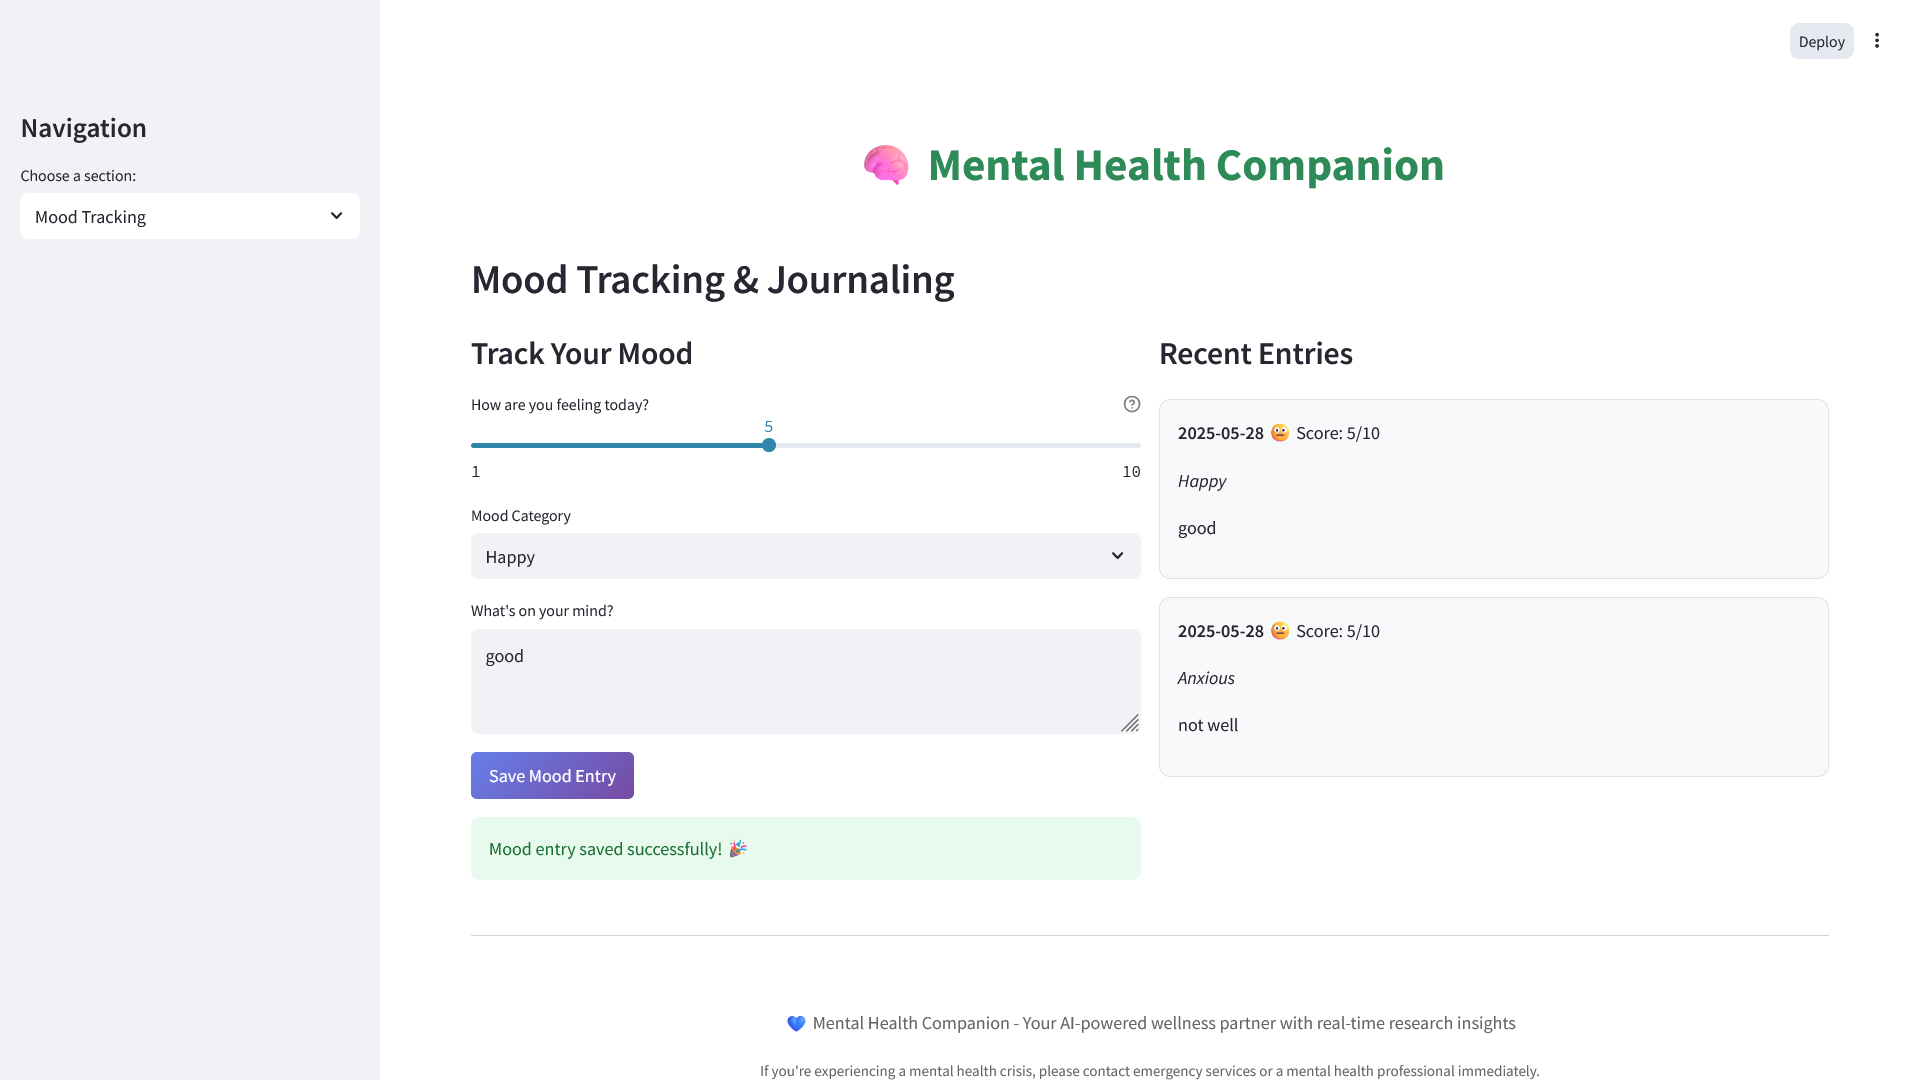
Task: Click the party popper icon in success message
Action: [738, 849]
